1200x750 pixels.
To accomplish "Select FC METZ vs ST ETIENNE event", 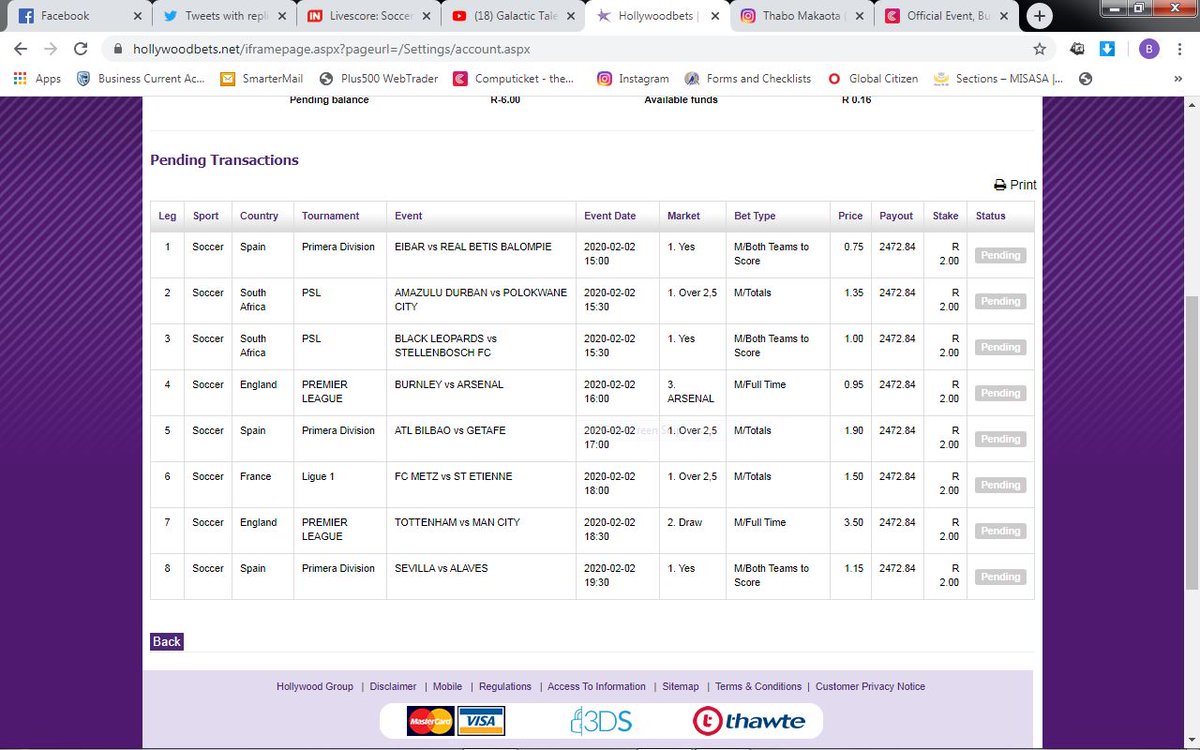I will click(453, 477).
